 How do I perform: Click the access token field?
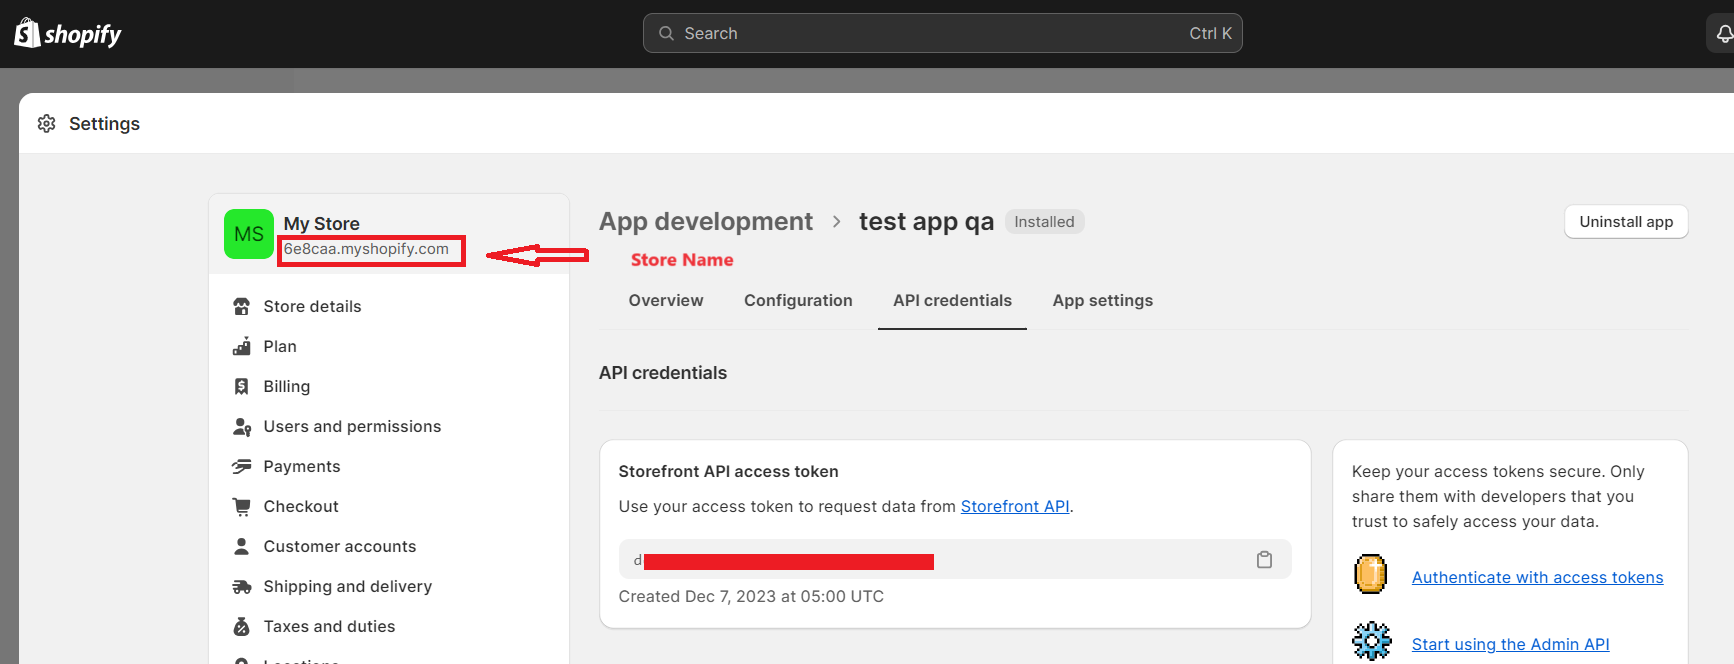click(x=955, y=559)
